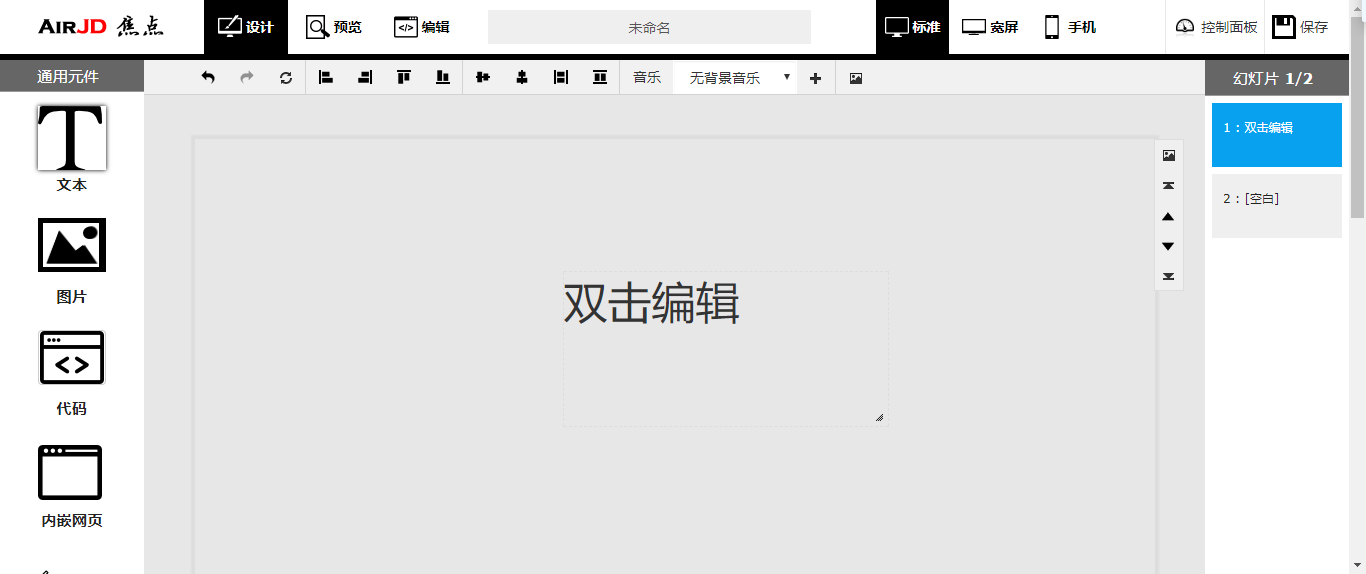Select the 标准 standard screen mode
Screen dimensions: 1366x574
(x=913, y=27)
